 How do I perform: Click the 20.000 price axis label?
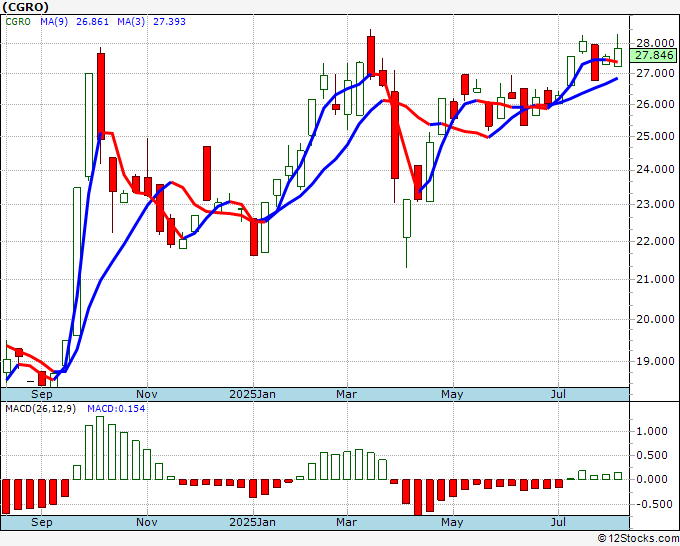[x=655, y=319]
